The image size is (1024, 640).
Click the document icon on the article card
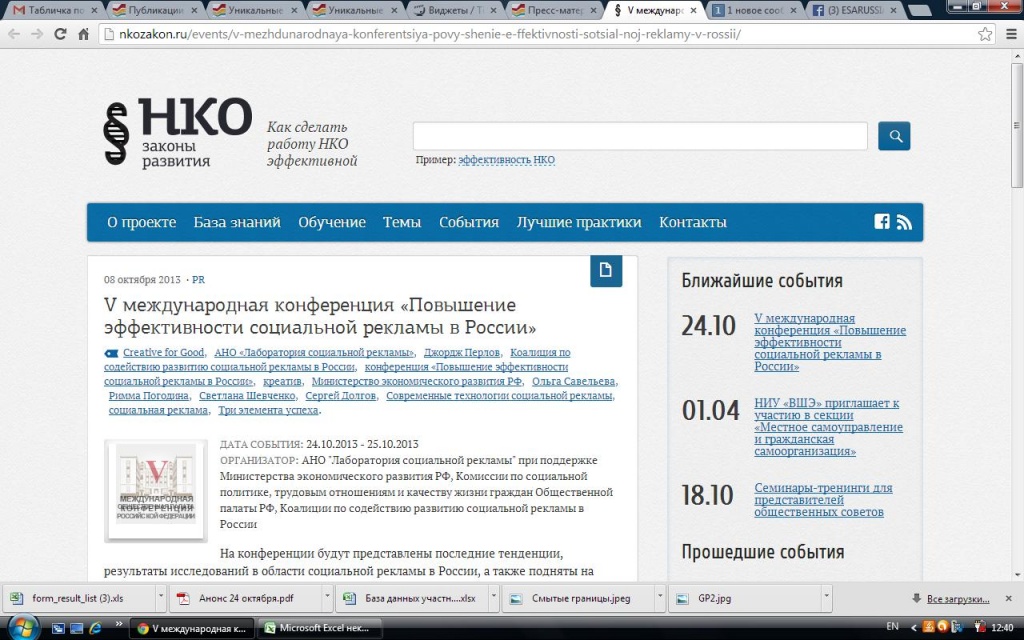click(x=606, y=270)
